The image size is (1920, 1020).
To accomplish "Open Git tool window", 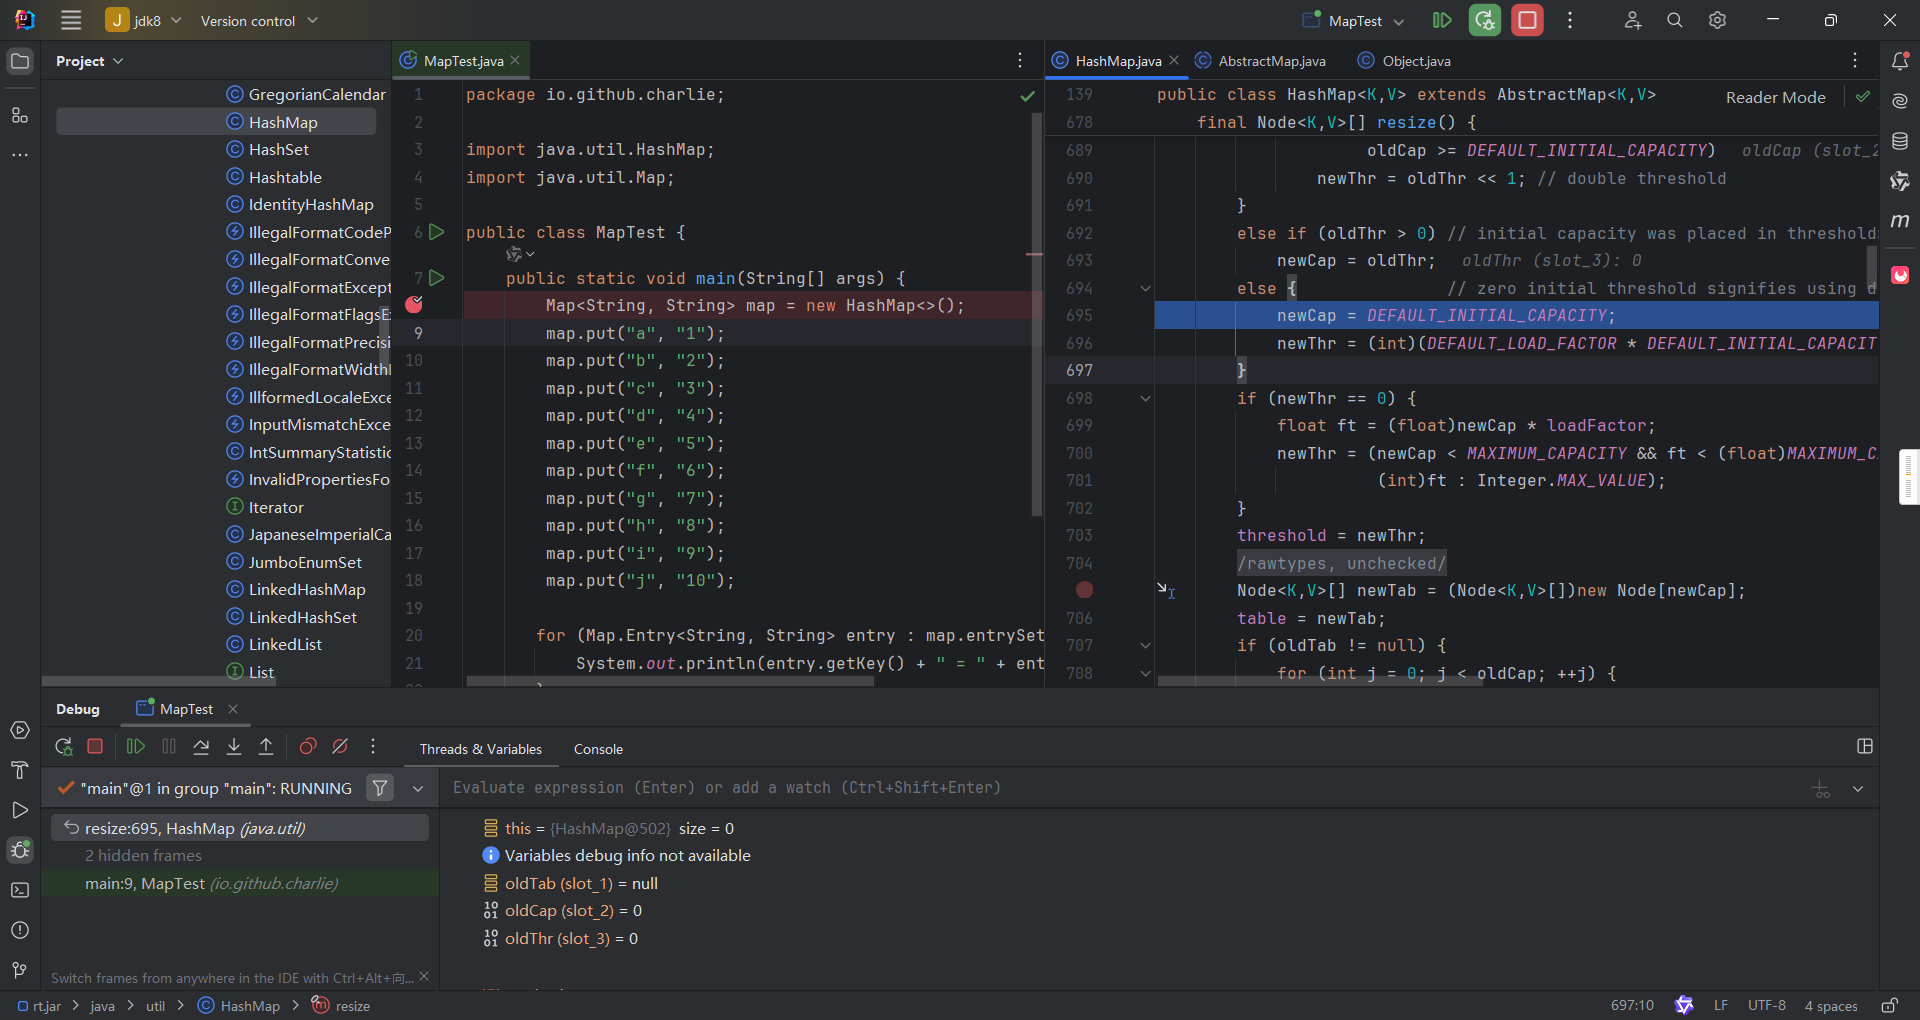I will (x=20, y=970).
